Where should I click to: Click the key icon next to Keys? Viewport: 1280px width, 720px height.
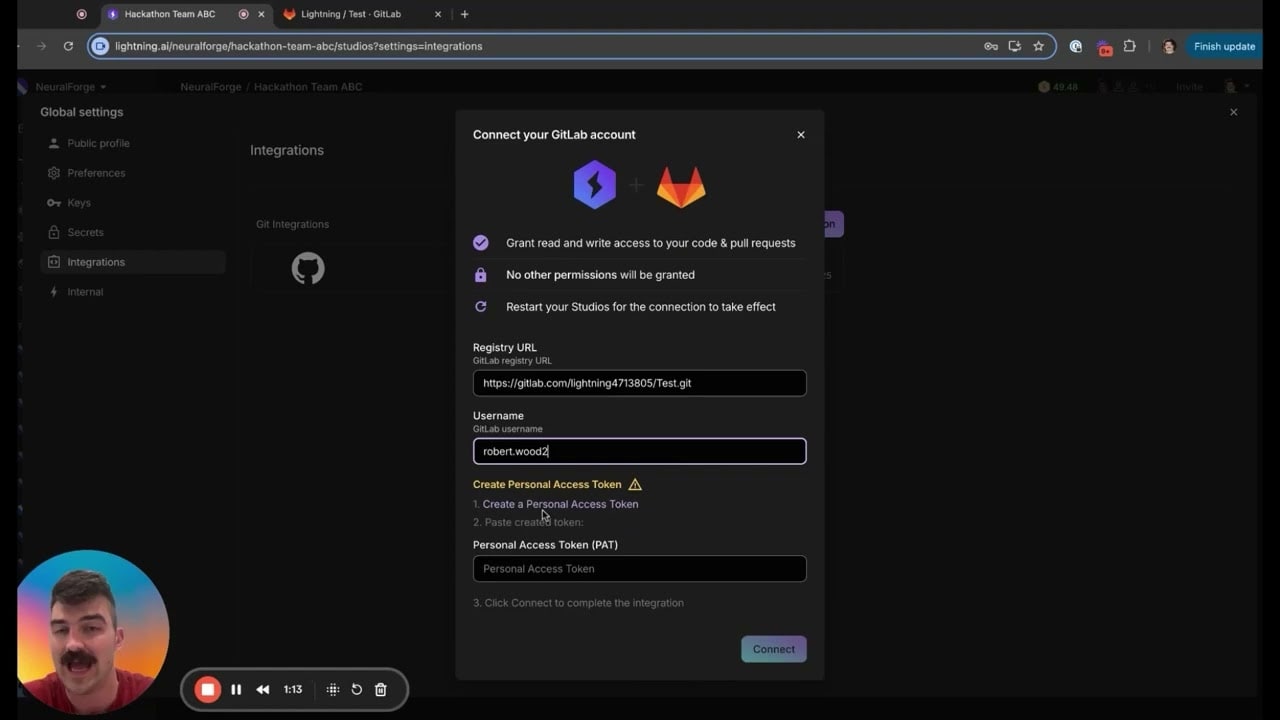point(54,203)
